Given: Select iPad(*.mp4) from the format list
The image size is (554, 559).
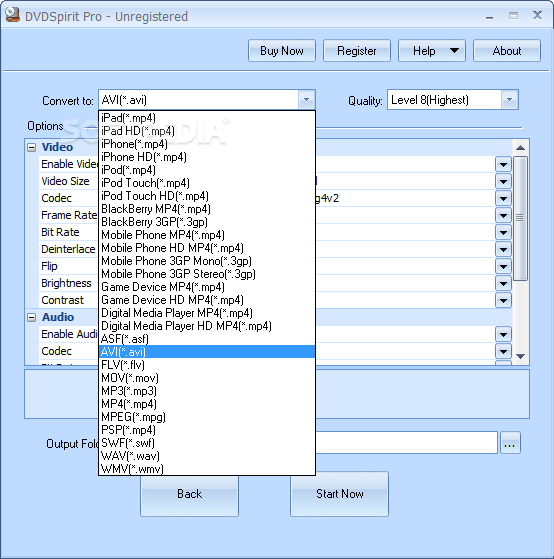Looking at the screenshot, I should [x=207, y=118].
